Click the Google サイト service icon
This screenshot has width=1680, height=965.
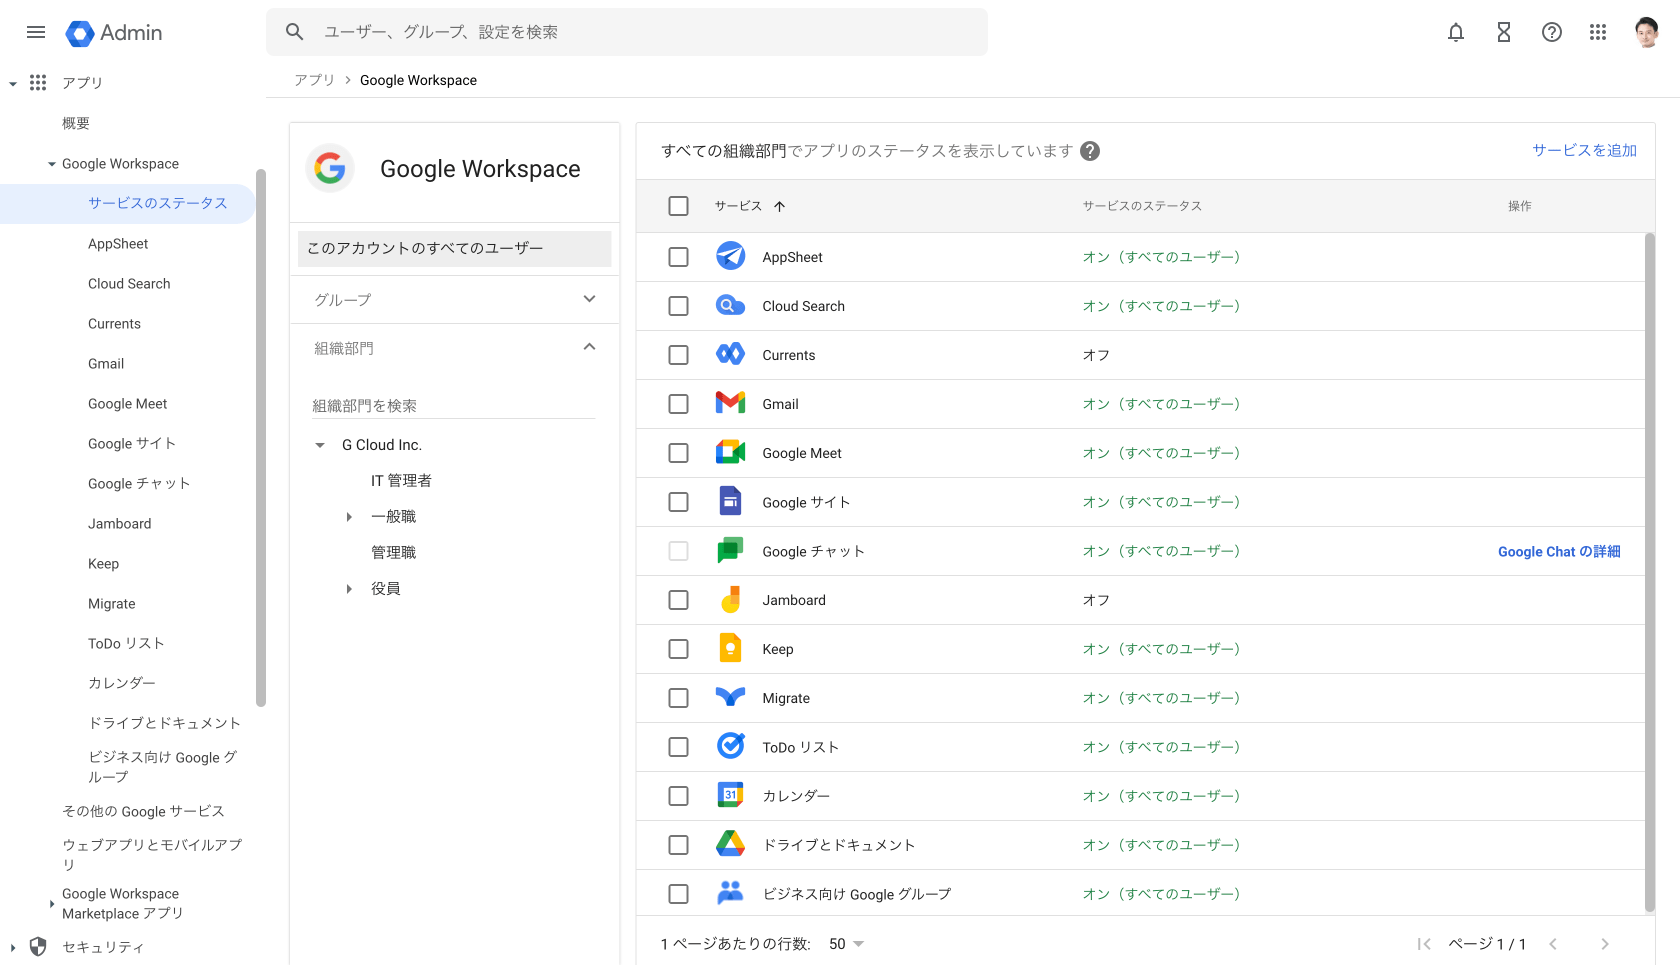tap(731, 502)
